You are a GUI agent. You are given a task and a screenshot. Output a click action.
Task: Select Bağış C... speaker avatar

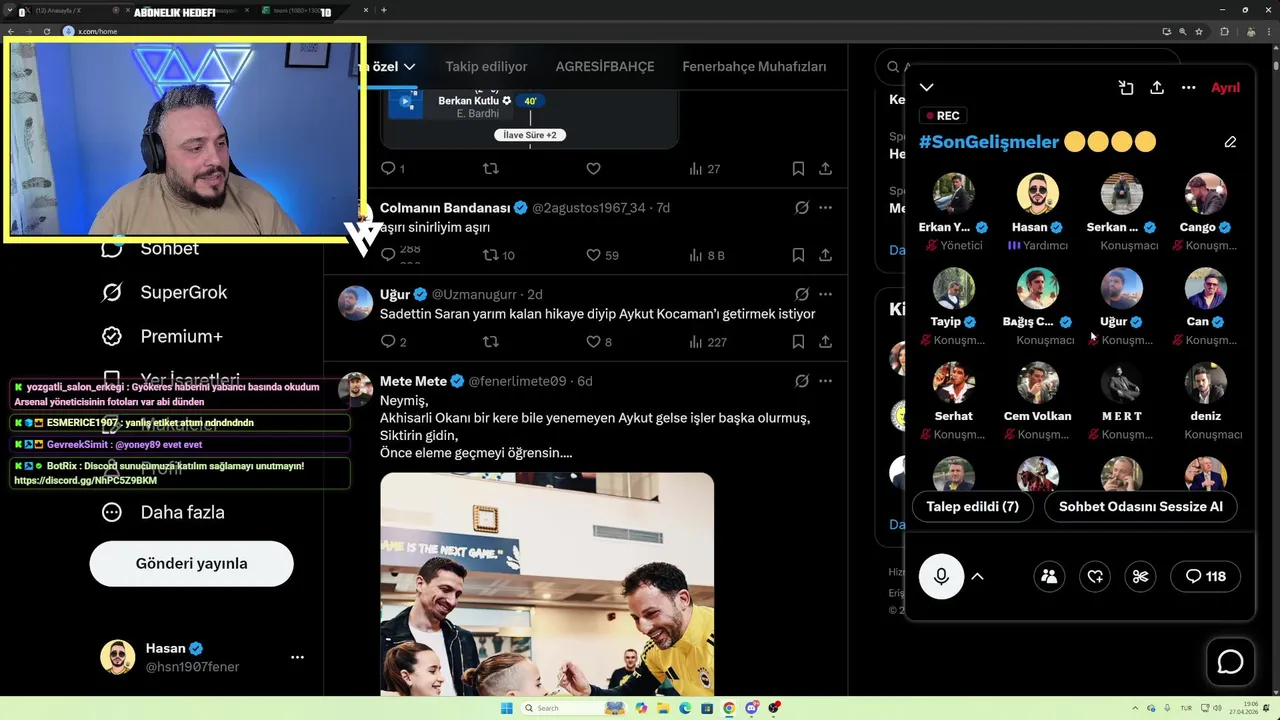tap(1038, 289)
